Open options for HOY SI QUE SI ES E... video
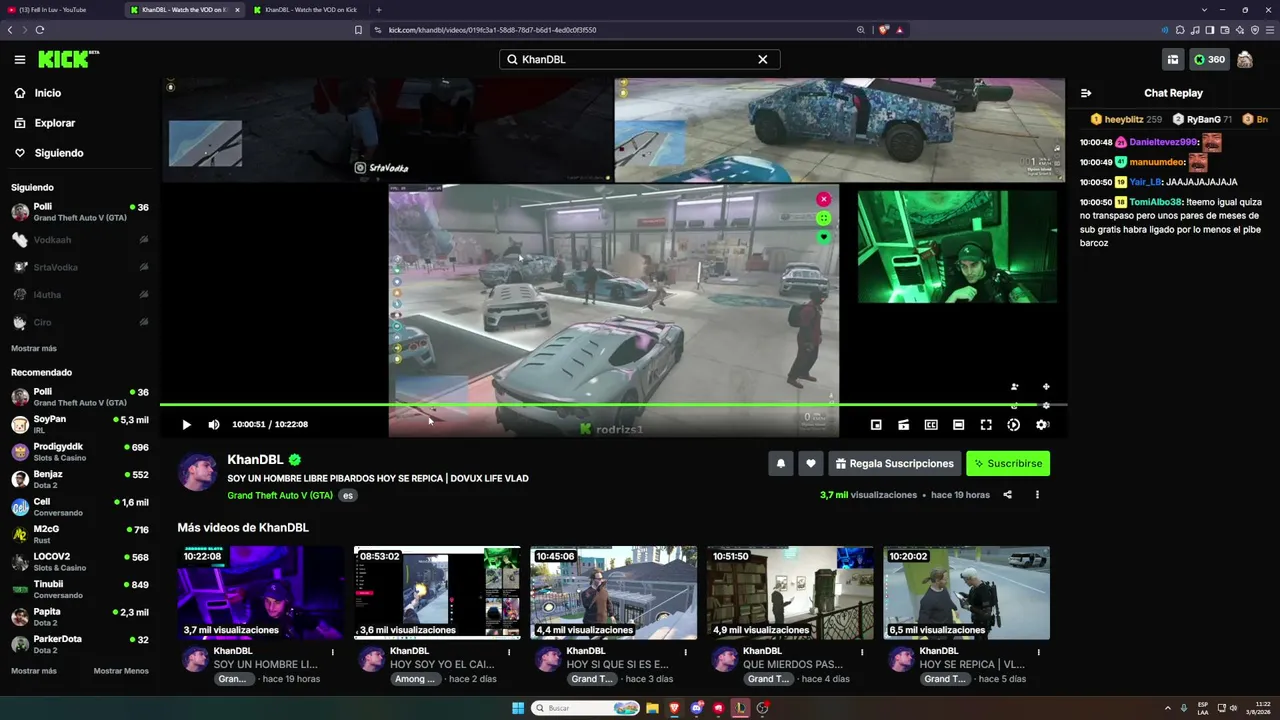 [x=686, y=652]
